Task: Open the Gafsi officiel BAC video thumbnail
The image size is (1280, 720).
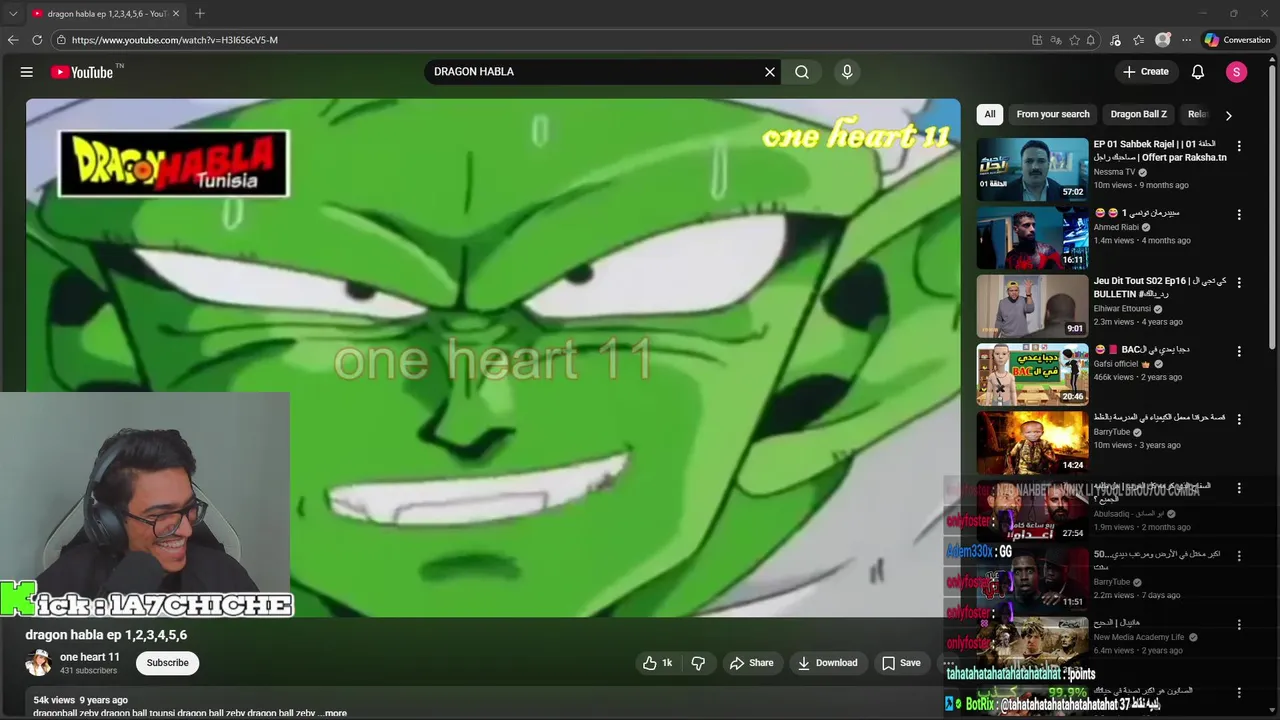Action: 1032,373
